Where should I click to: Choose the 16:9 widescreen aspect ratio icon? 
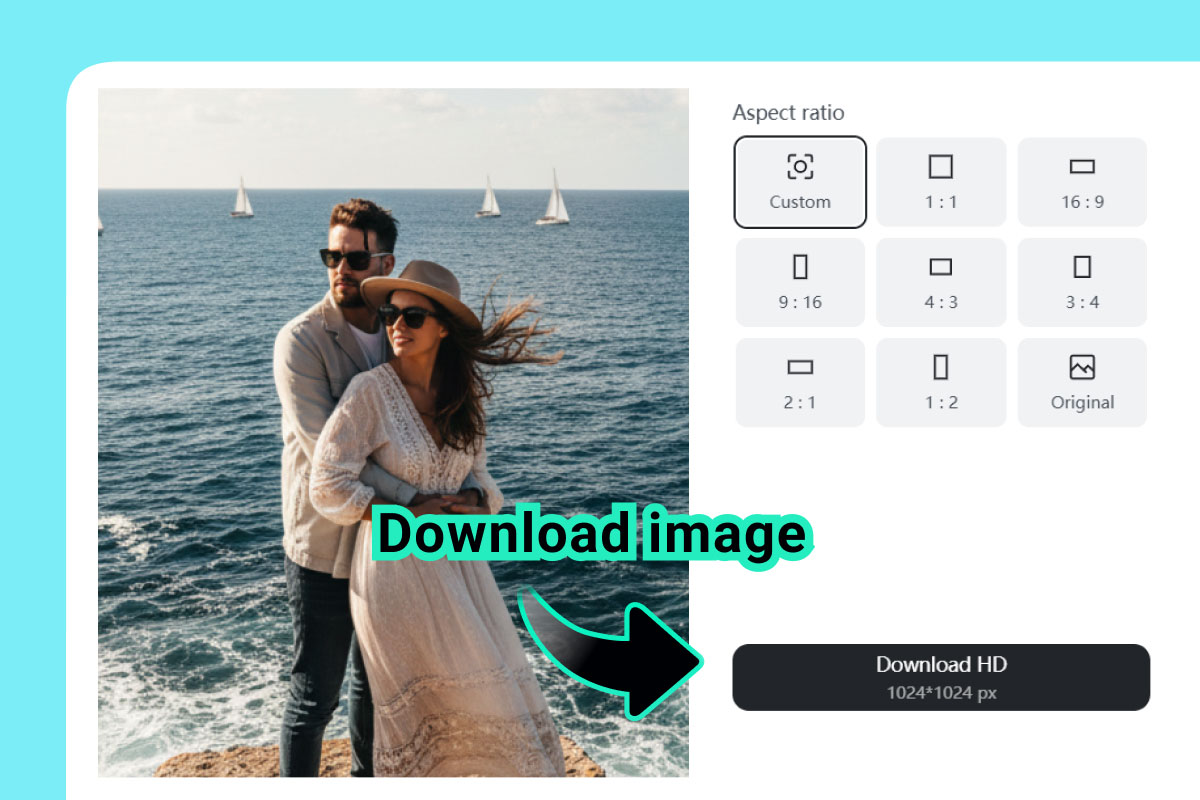click(1081, 166)
